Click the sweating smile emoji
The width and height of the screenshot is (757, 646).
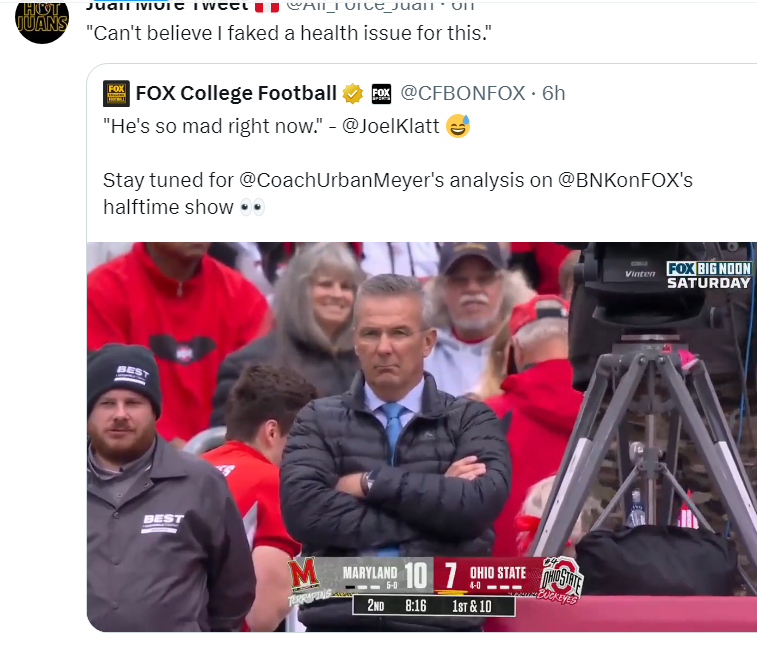pyautogui.click(x=458, y=127)
